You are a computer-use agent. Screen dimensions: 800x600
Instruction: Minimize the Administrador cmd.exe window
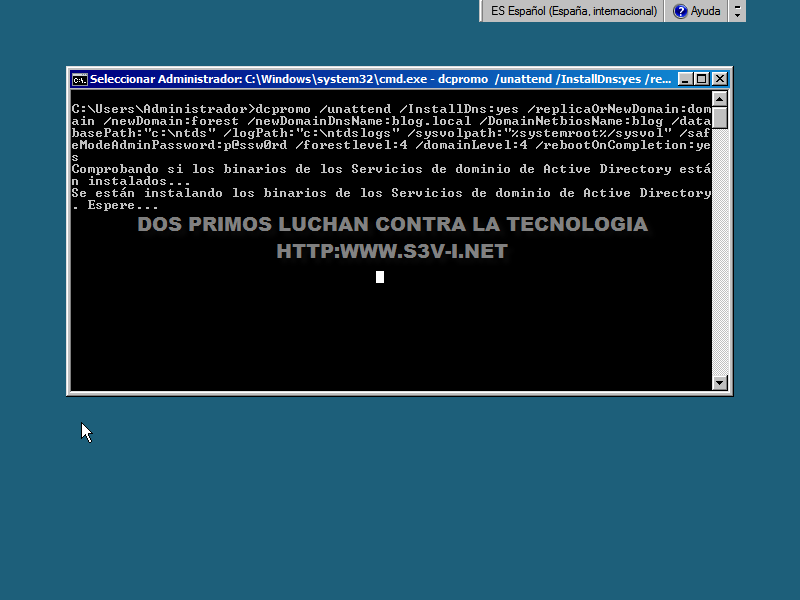[x=685, y=79]
